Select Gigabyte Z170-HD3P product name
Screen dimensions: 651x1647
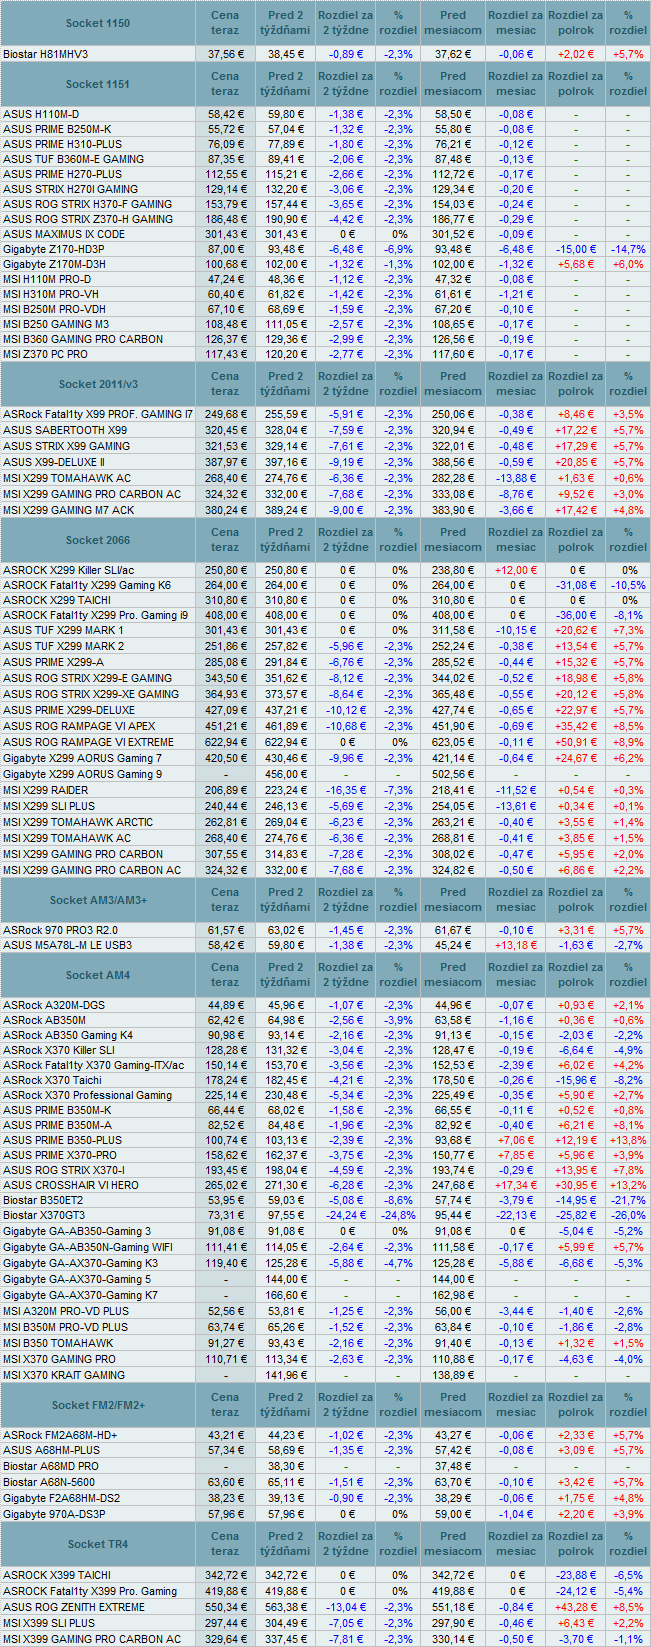click(53, 249)
